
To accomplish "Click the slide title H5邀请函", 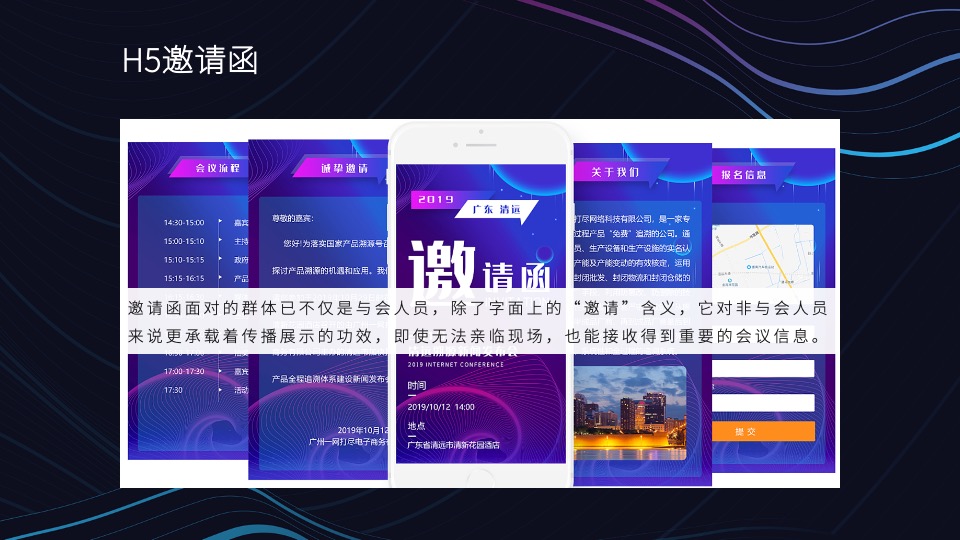I will click(x=190, y=60).
